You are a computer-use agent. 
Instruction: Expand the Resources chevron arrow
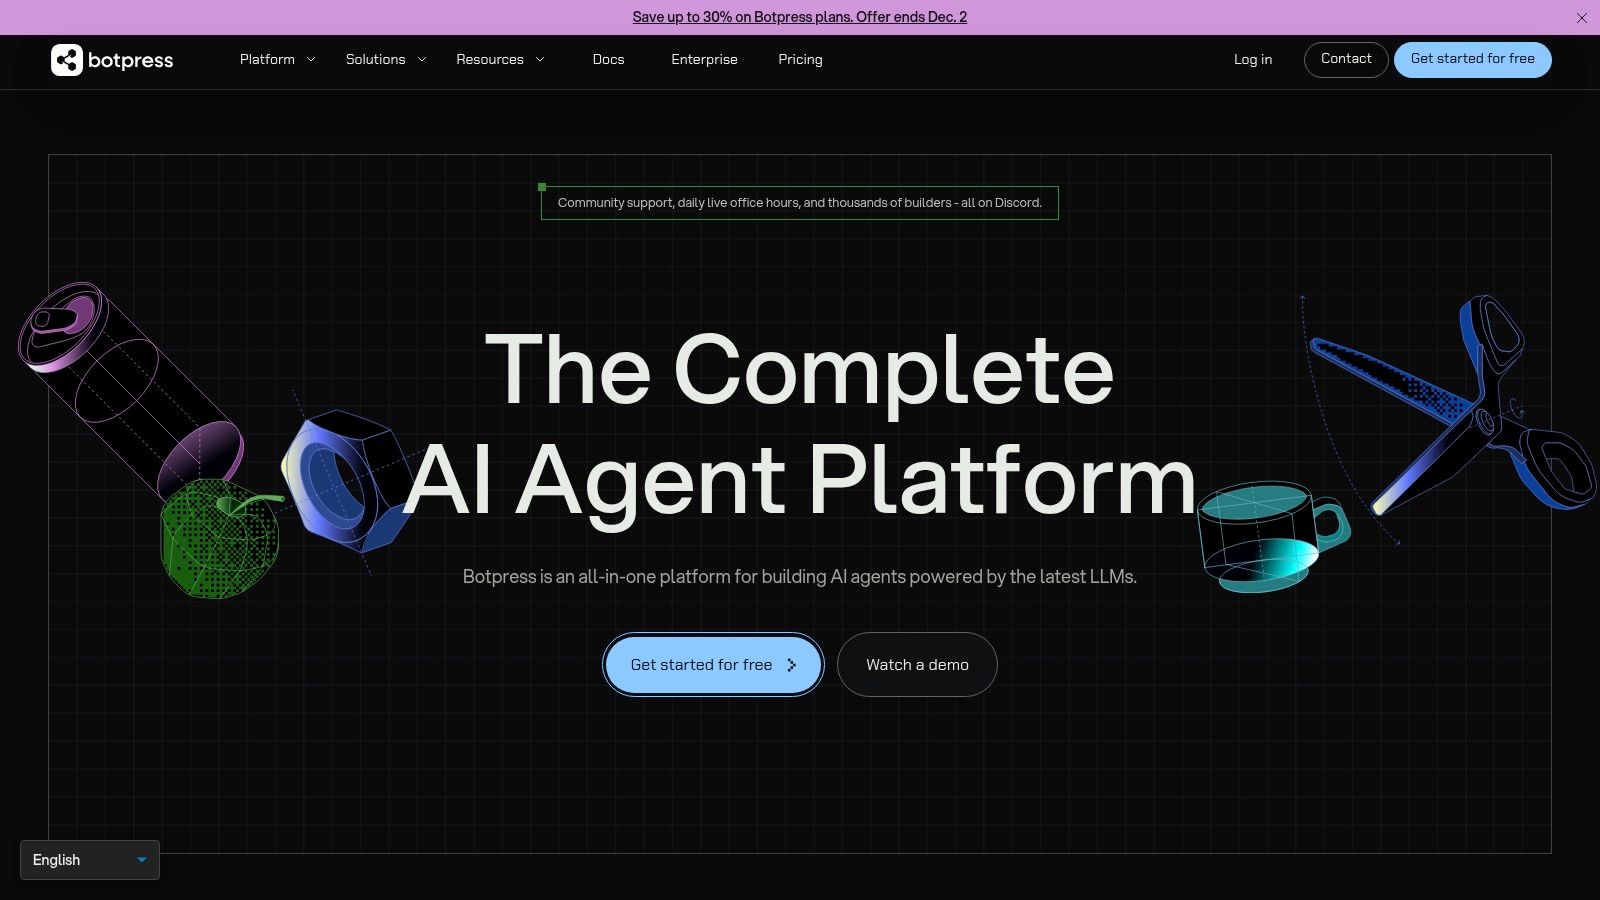[x=540, y=60]
